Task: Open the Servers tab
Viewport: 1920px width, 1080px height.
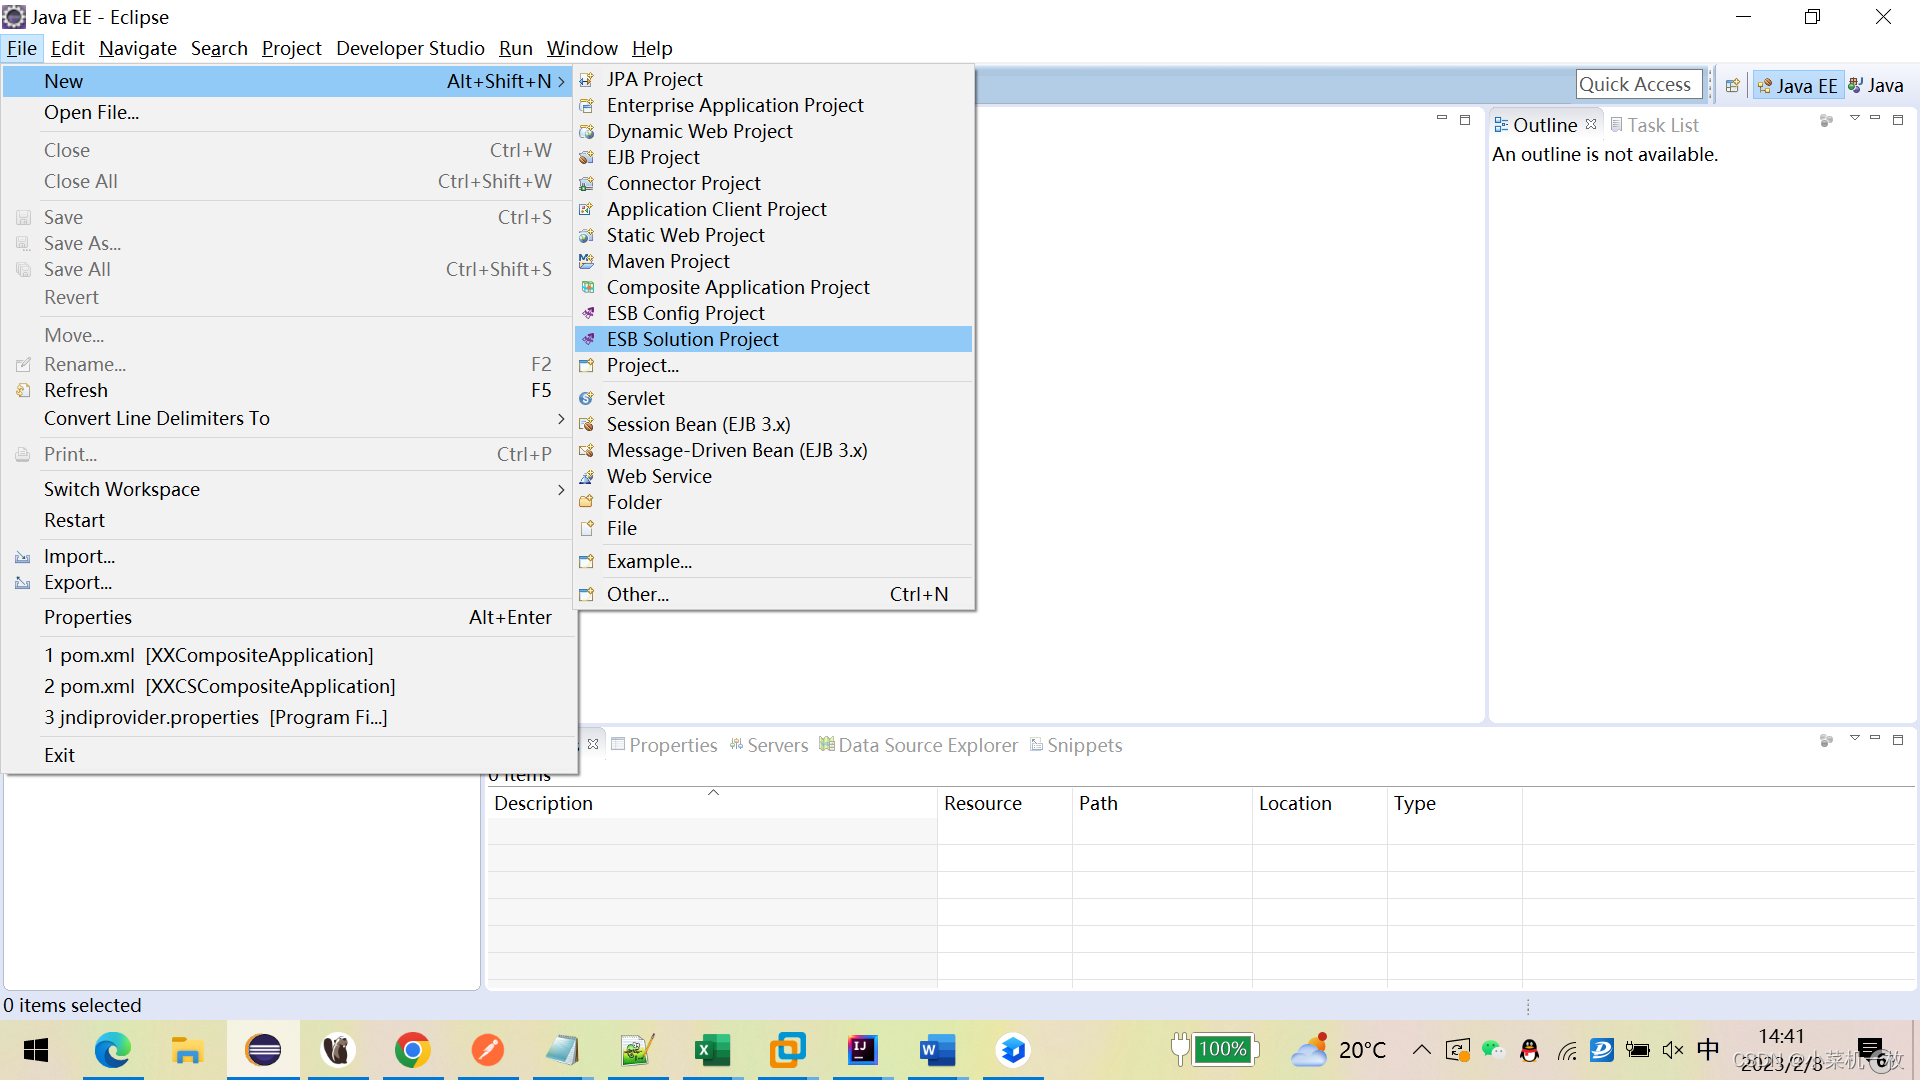Action: click(776, 745)
